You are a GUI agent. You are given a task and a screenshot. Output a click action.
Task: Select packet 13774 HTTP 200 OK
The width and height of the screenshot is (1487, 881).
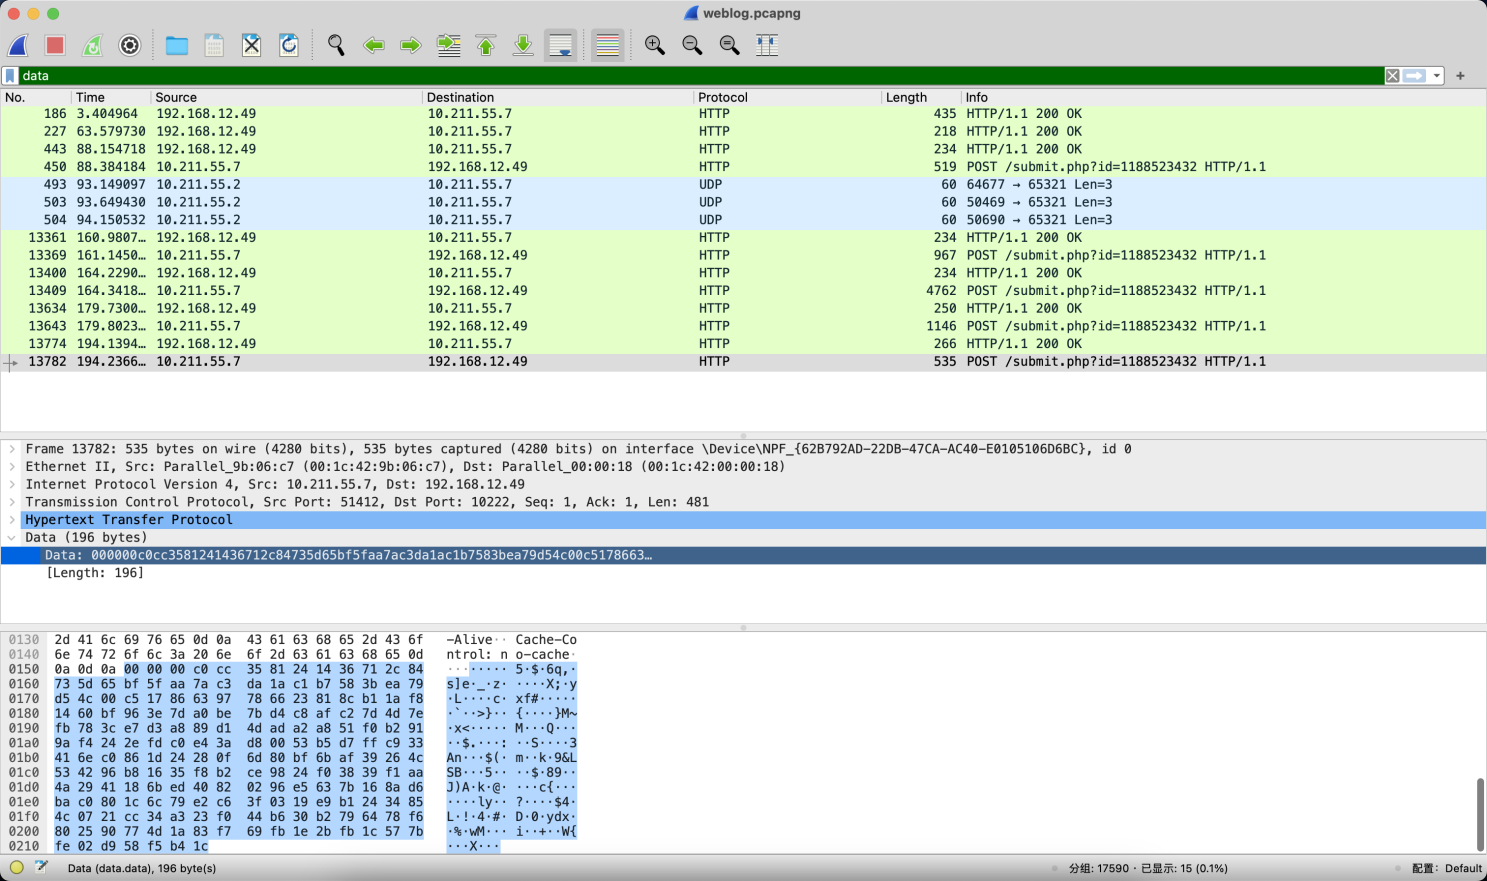pos(743,344)
